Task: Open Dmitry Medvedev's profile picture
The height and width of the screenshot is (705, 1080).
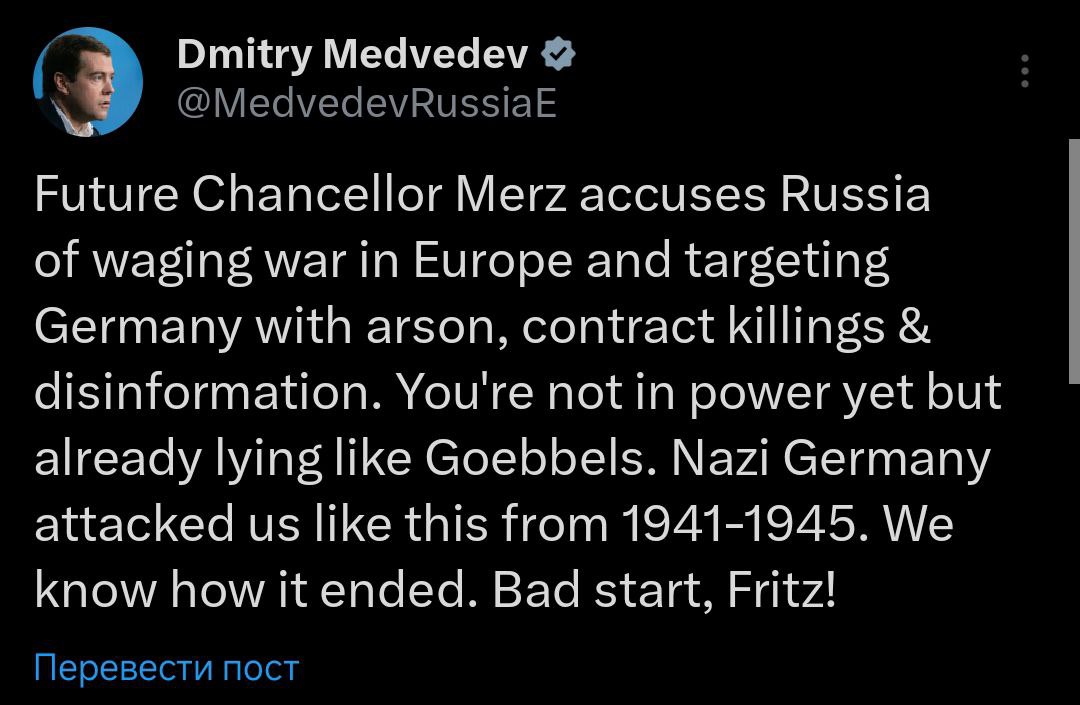Action: click(x=88, y=82)
